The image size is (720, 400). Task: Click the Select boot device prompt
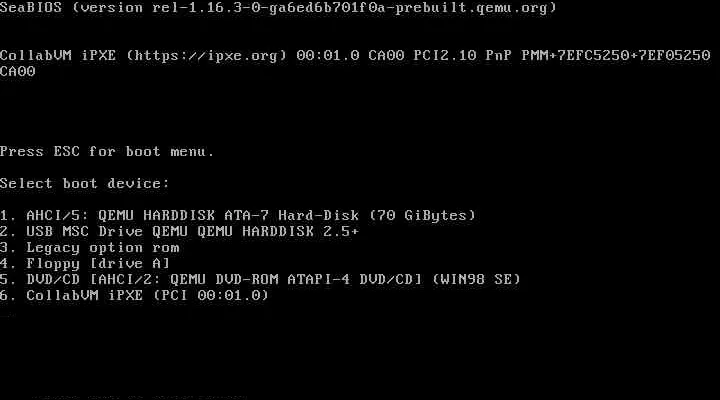click(85, 184)
